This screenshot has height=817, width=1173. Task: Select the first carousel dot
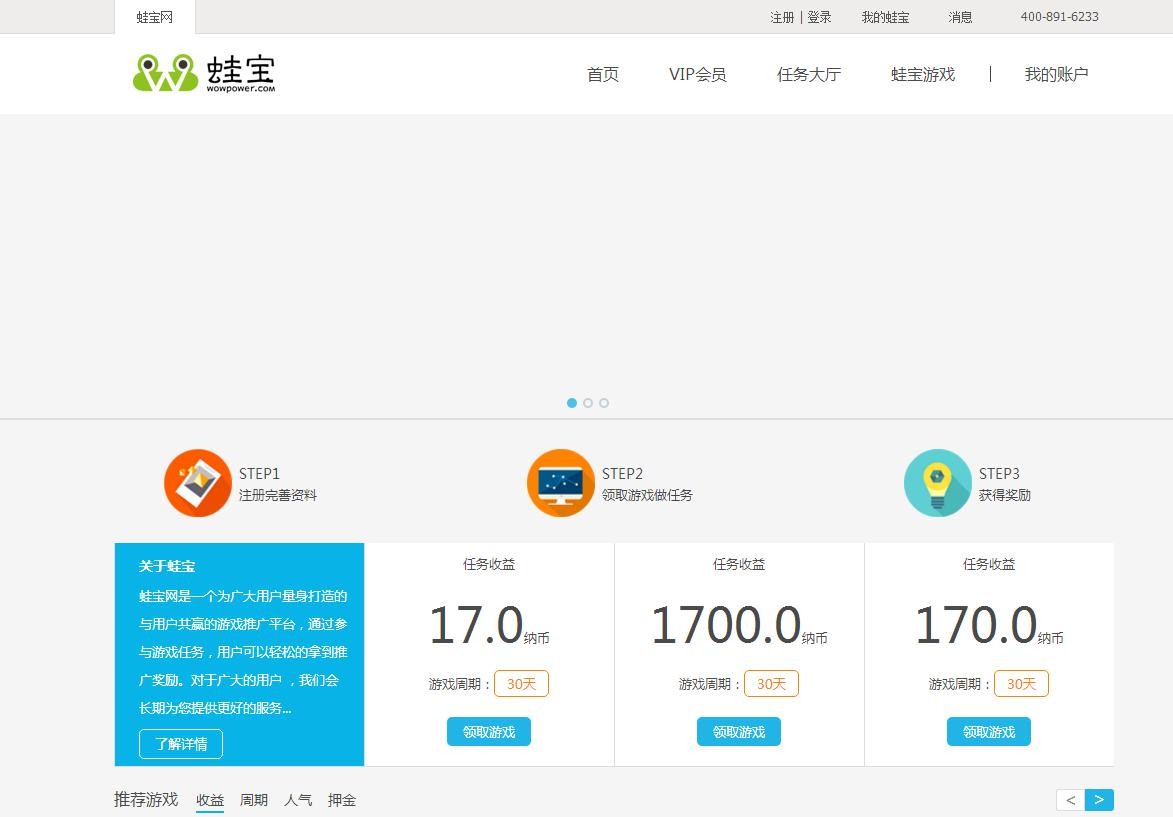tap(572, 403)
